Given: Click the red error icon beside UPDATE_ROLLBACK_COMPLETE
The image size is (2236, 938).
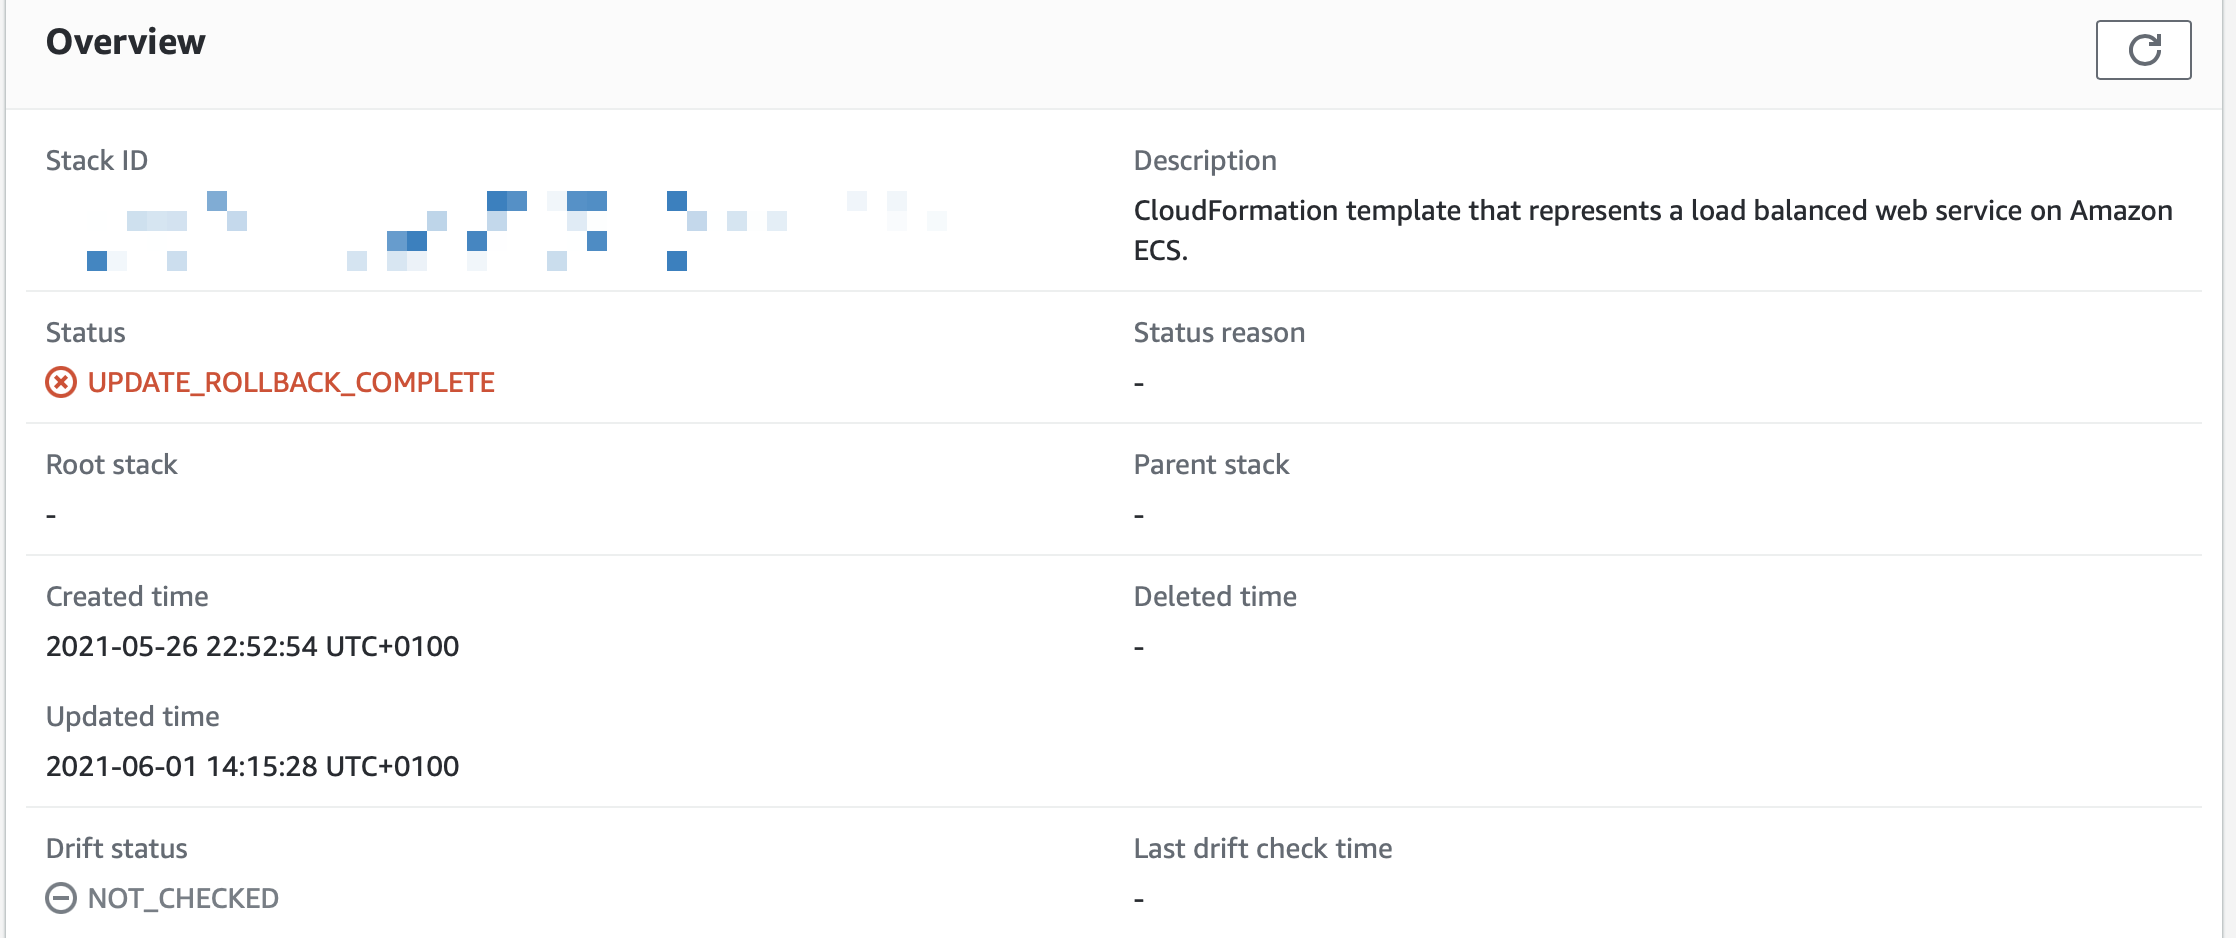Looking at the screenshot, I should [x=61, y=382].
